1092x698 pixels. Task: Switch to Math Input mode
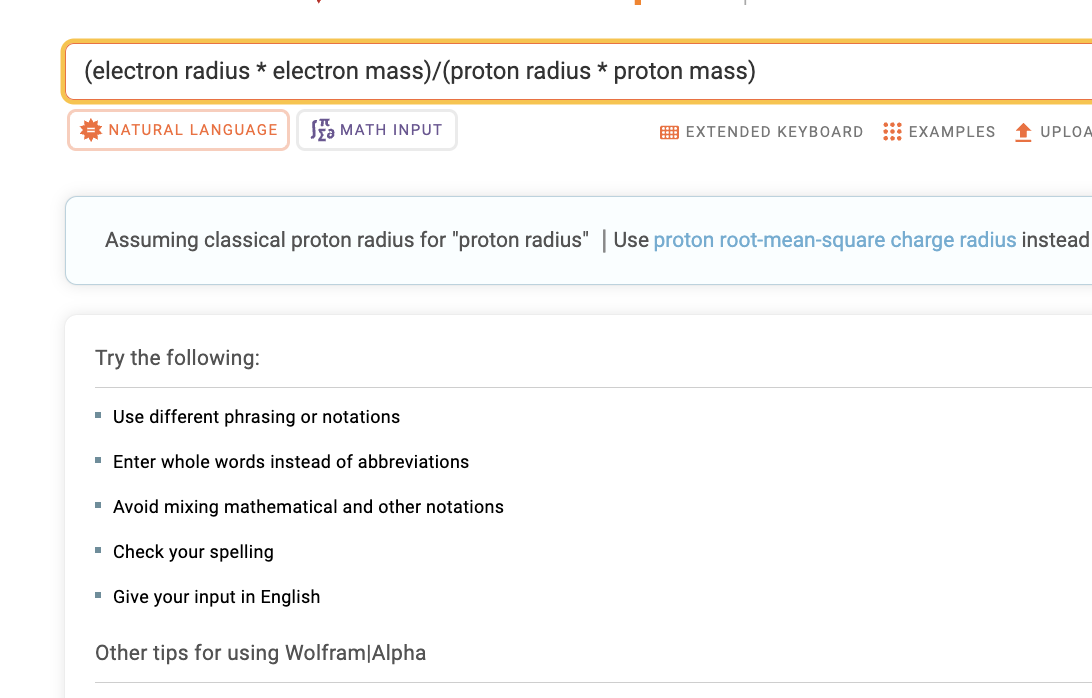(x=377, y=130)
